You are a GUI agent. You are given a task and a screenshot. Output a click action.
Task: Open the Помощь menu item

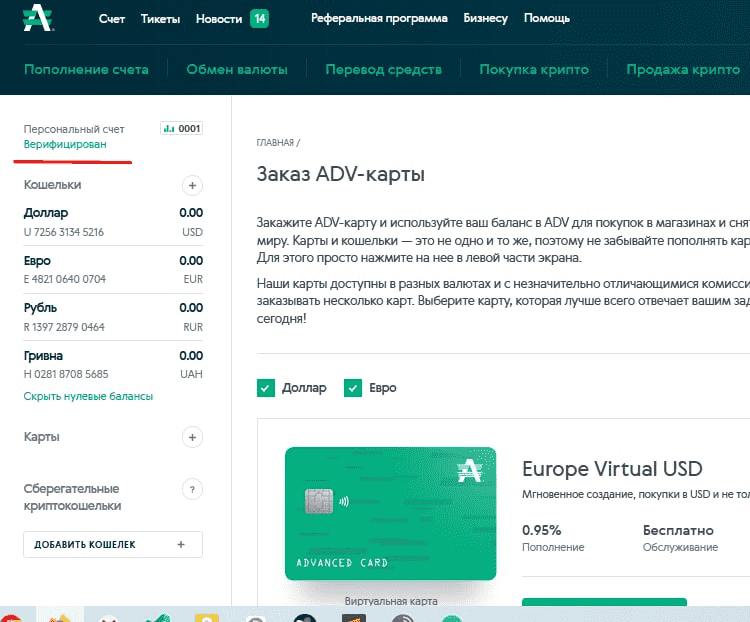[x=547, y=18]
